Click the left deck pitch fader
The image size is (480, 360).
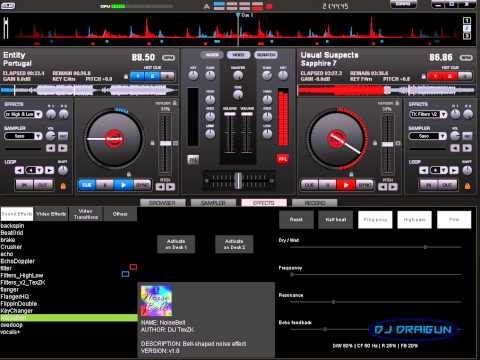[165, 143]
